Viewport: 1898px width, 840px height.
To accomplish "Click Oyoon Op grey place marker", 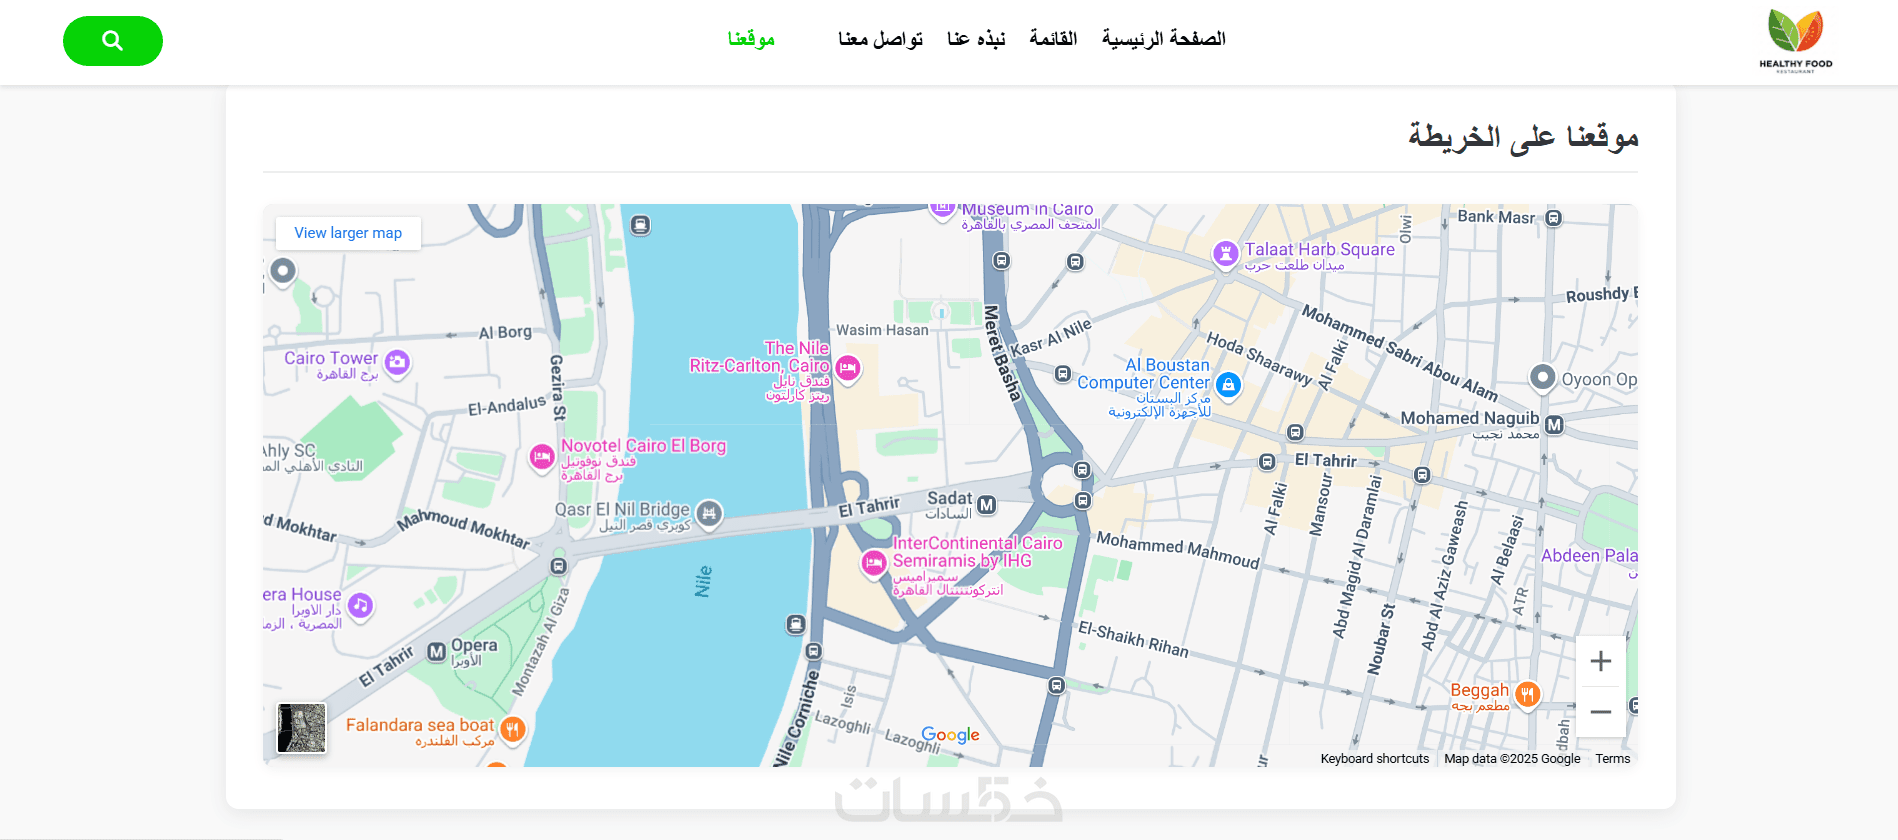I will tap(1543, 377).
